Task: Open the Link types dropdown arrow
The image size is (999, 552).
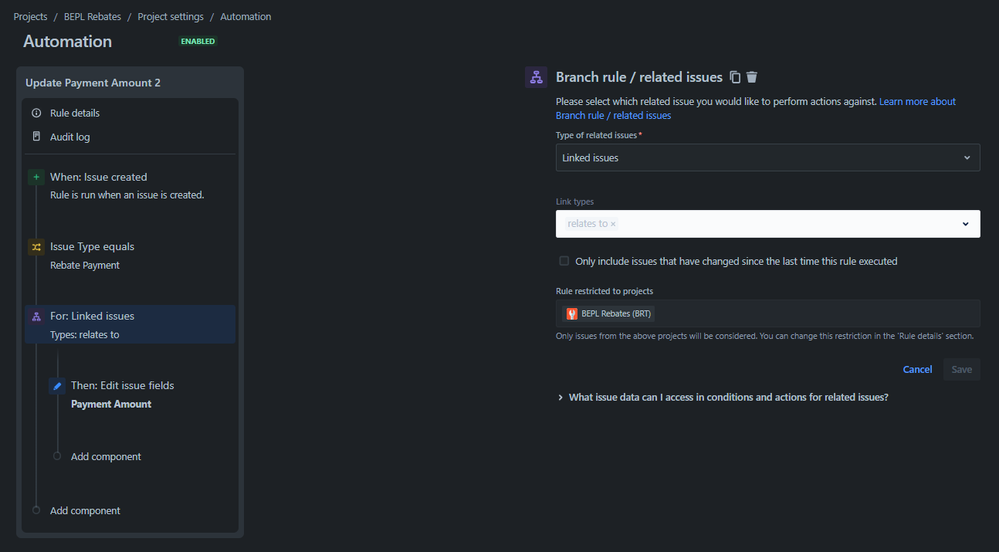Action: coord(965,224)
